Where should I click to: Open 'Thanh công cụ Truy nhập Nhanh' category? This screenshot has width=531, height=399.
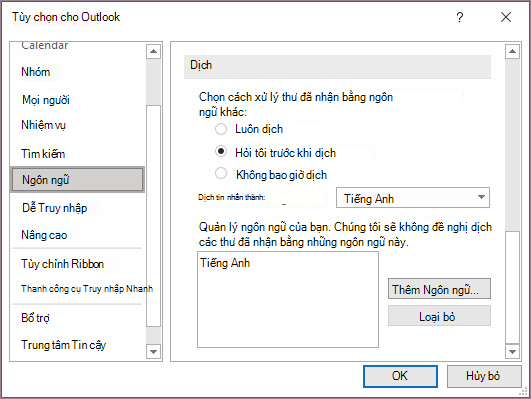coord(87,289)
